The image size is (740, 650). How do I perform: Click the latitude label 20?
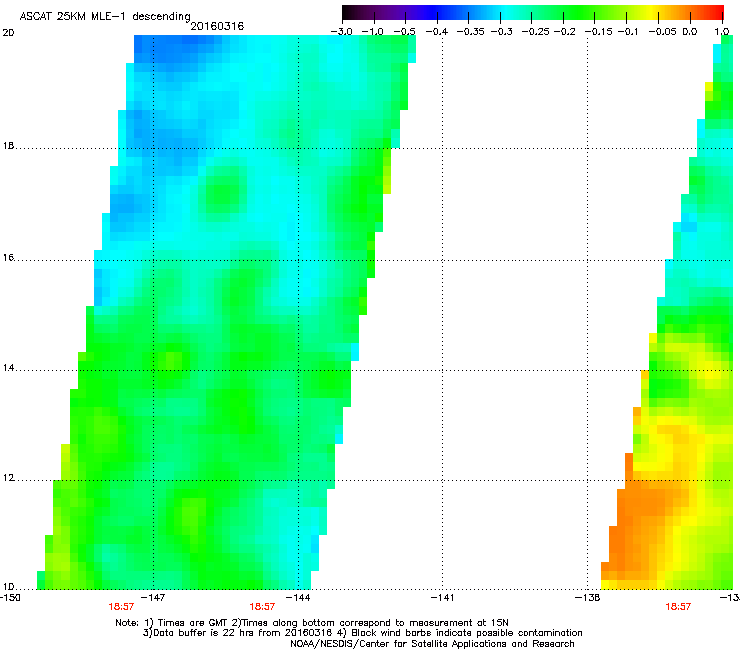click(x=8, y=33)
